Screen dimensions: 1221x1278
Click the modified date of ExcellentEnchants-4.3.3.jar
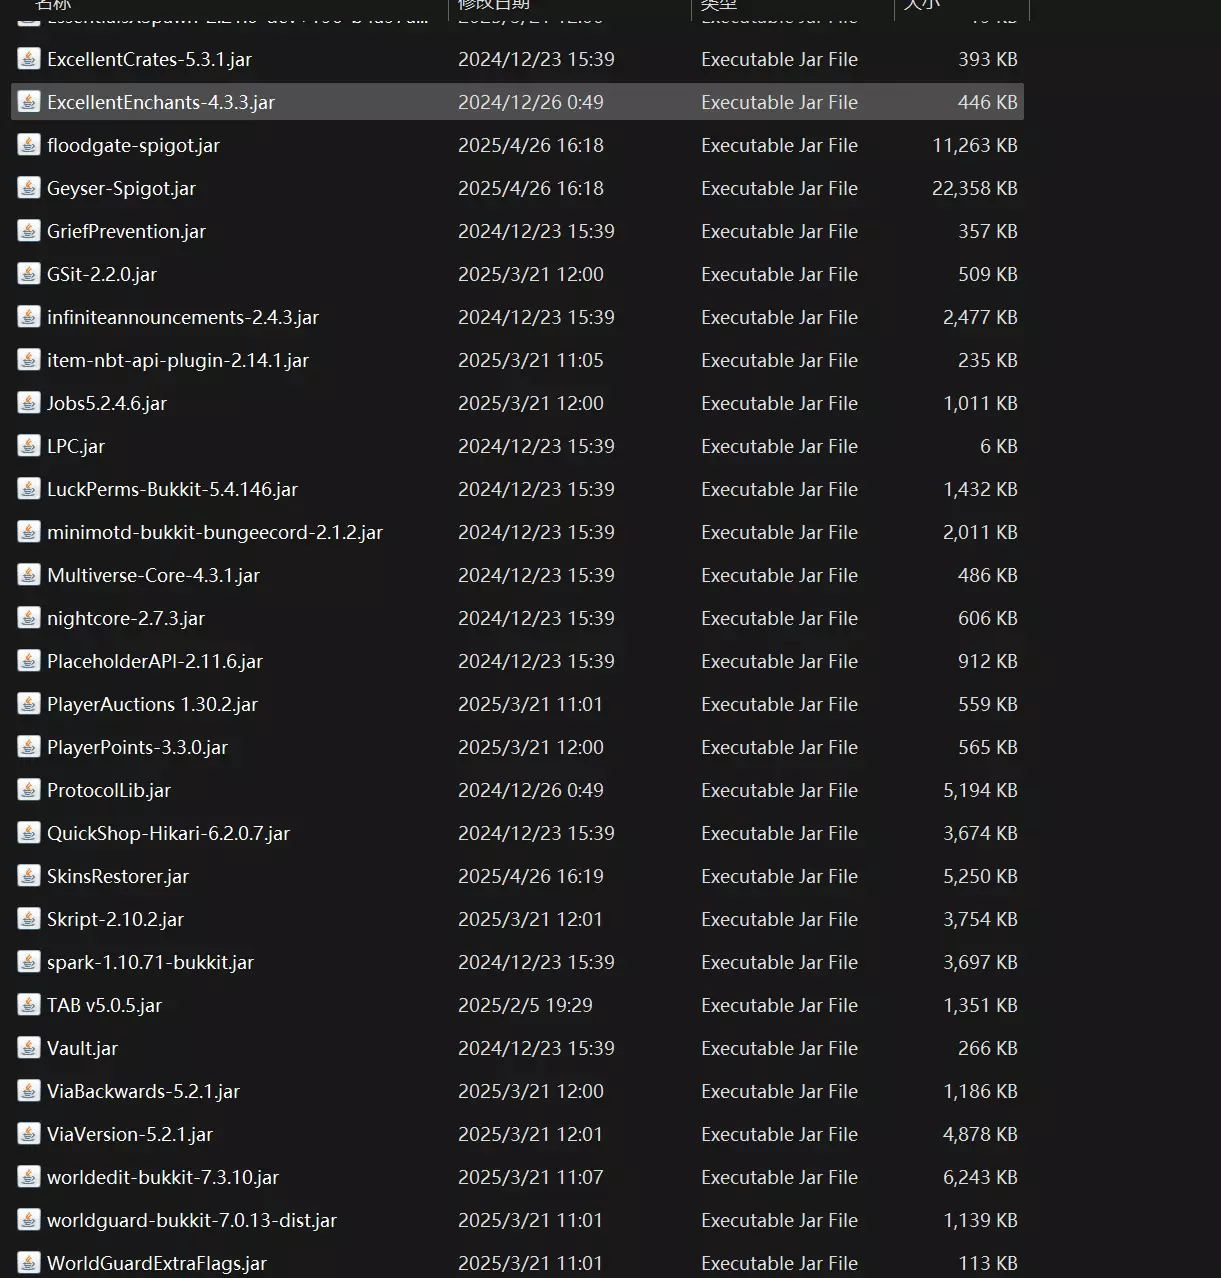[x=531, y=102]
